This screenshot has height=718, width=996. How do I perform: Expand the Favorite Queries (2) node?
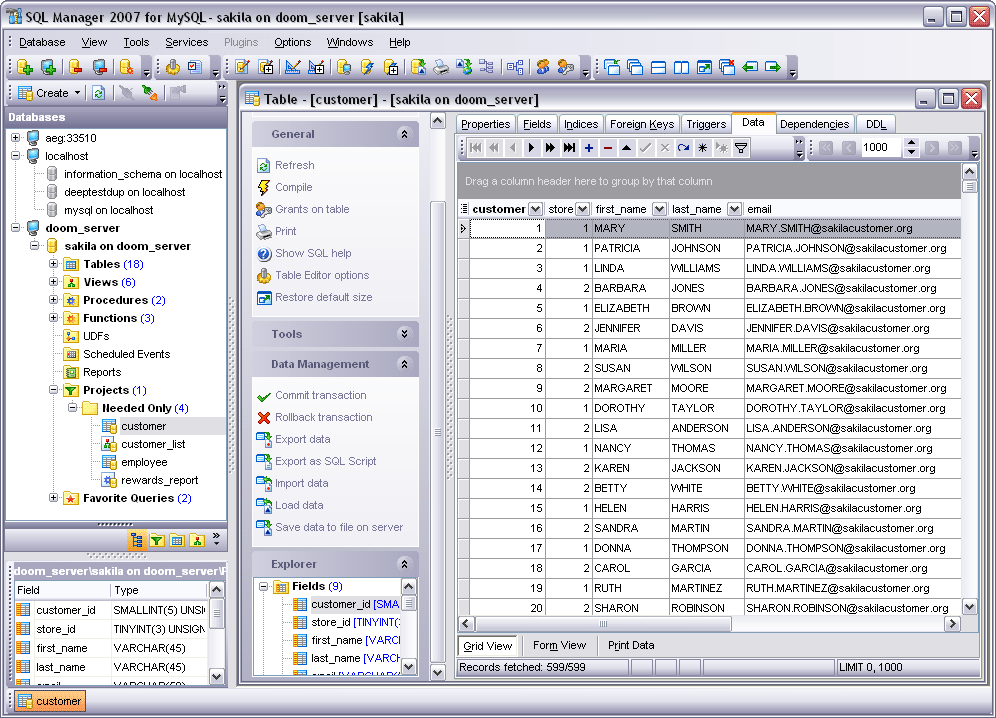point(54,498)
